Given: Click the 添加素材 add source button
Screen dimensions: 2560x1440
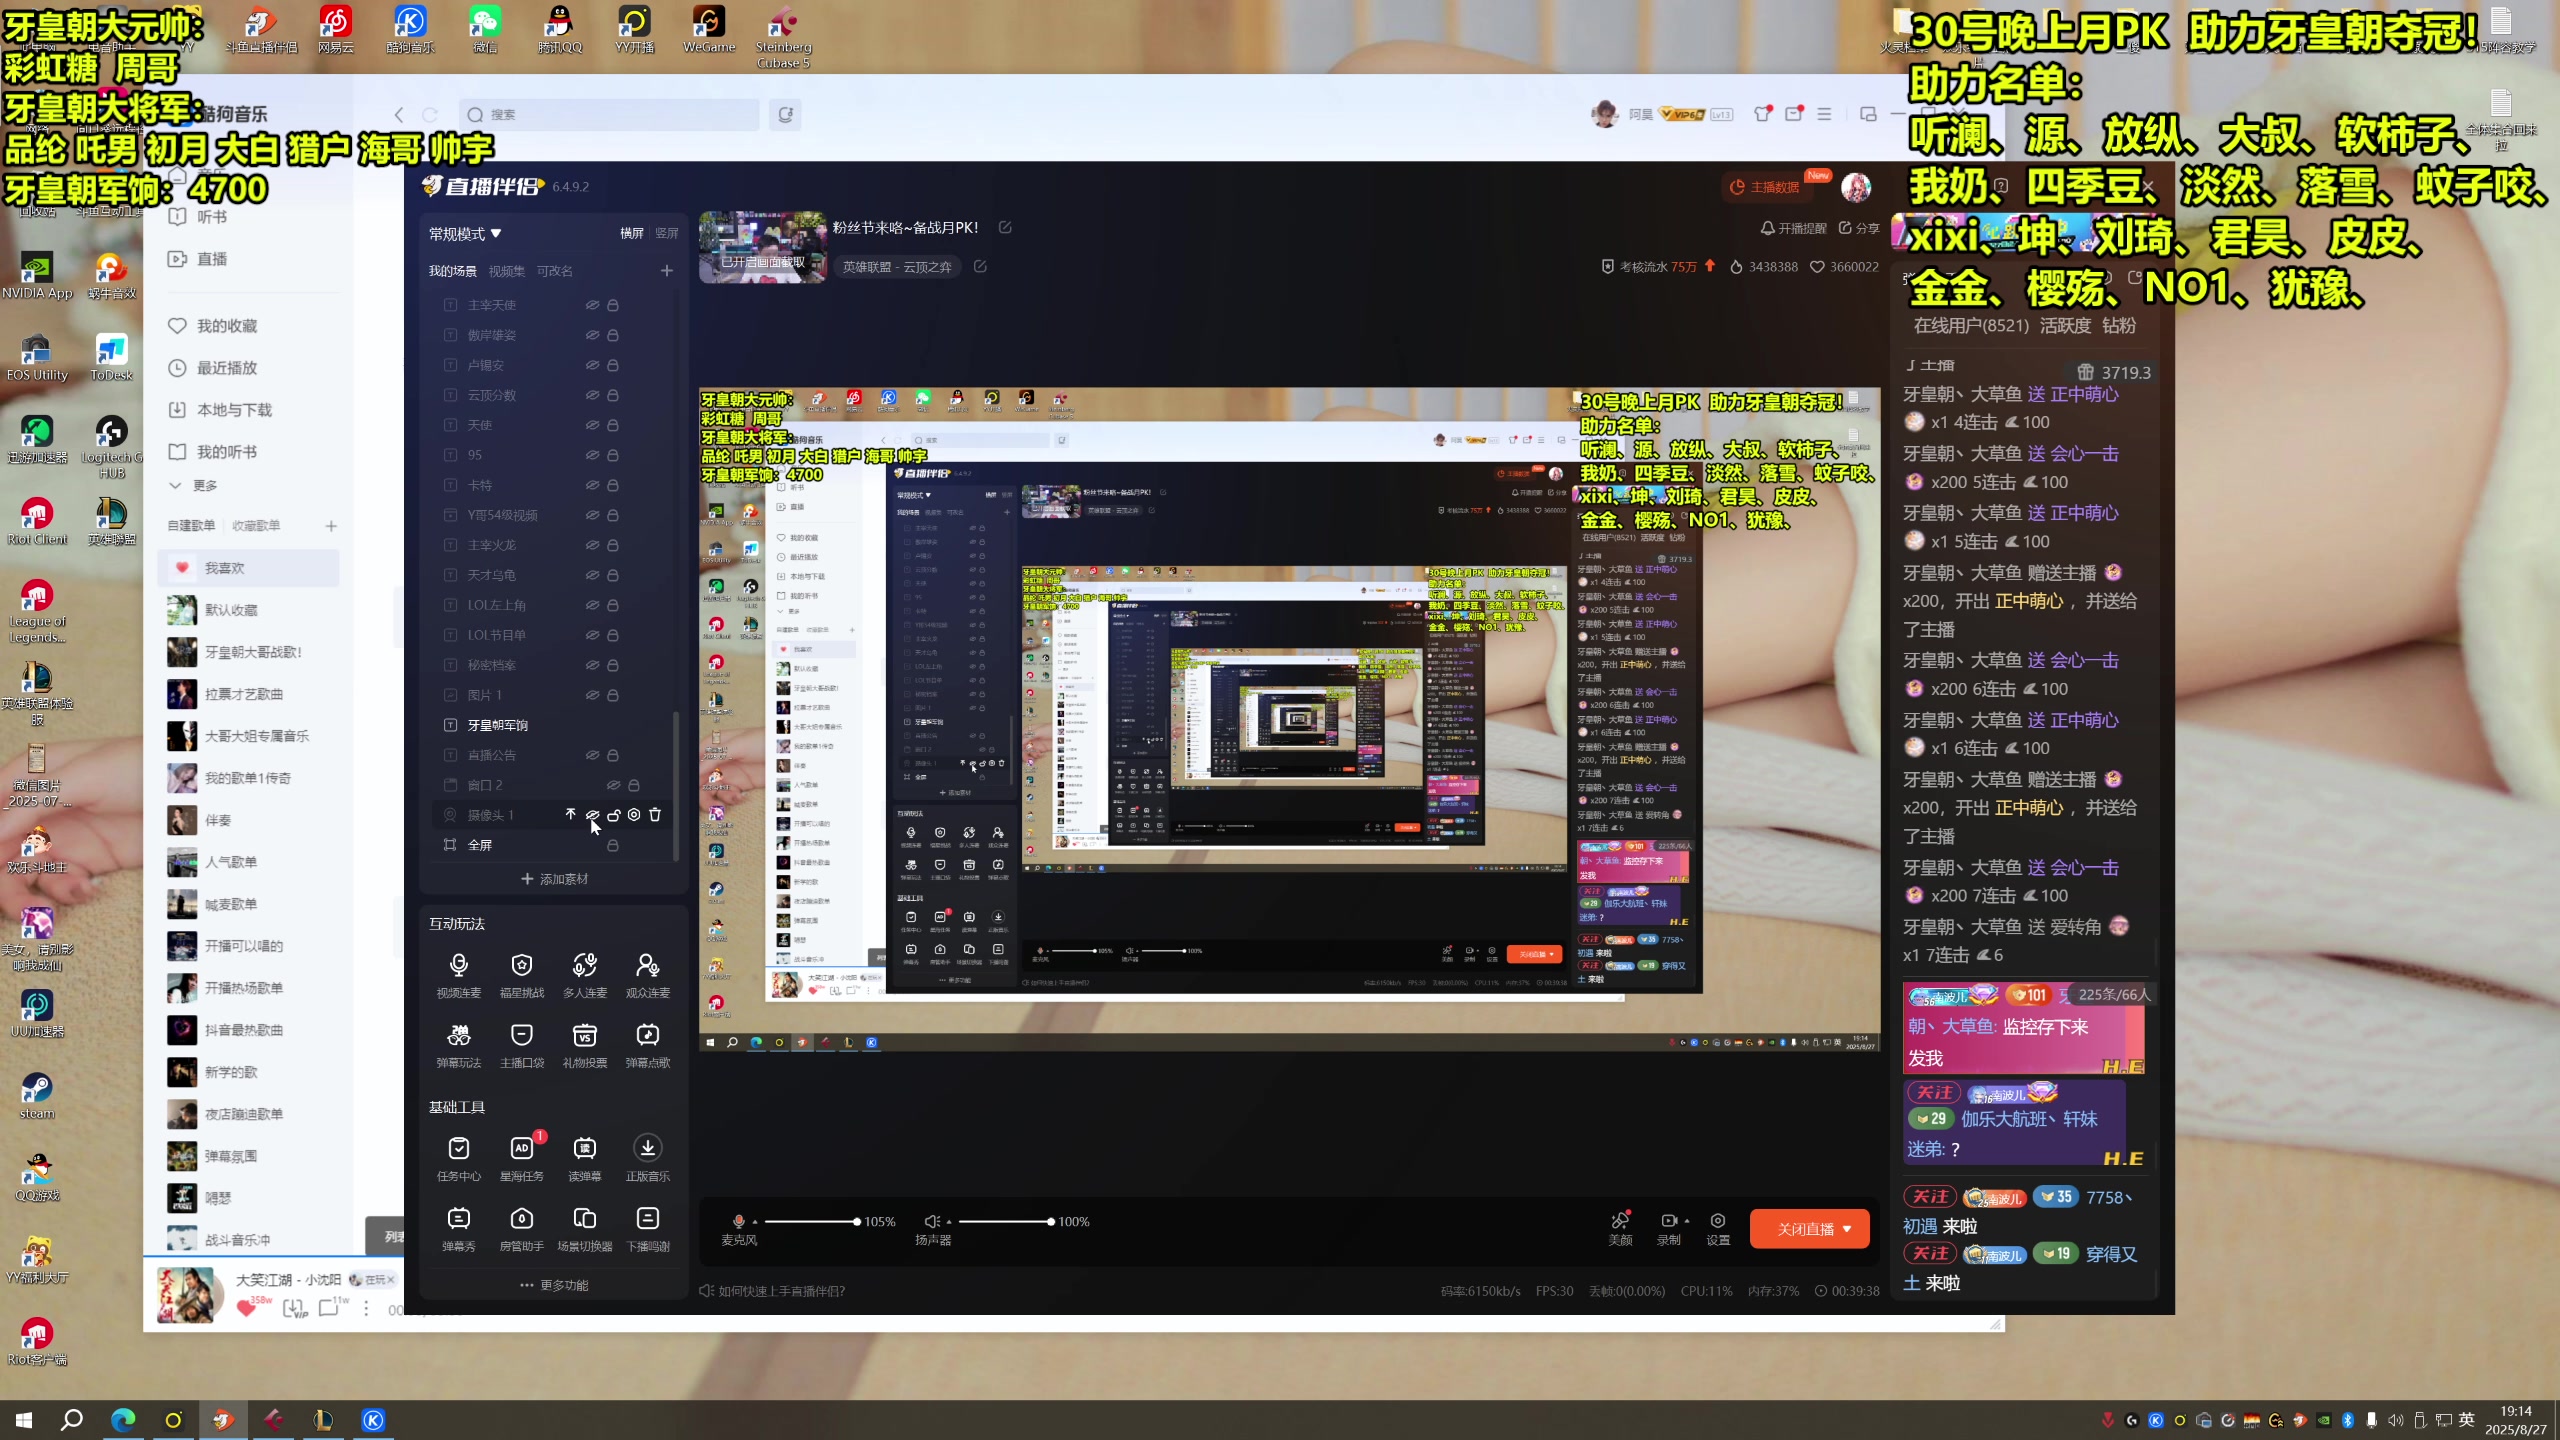Looking at the screenshot, I should (x=554, y=879).
